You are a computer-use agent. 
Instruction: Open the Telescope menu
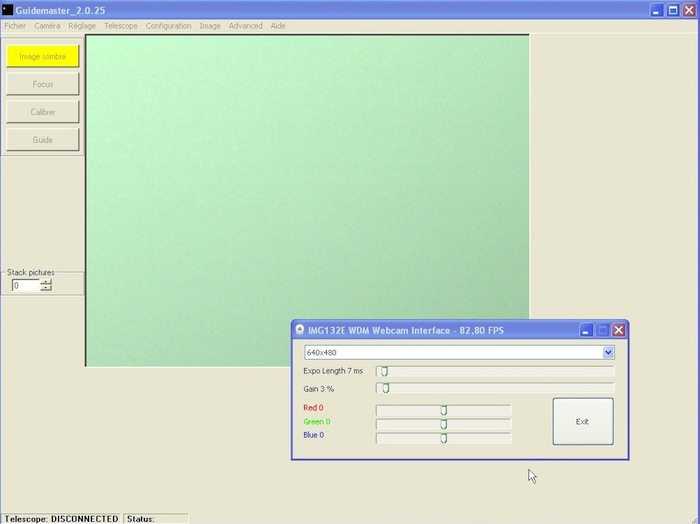(x=121, y=26)
